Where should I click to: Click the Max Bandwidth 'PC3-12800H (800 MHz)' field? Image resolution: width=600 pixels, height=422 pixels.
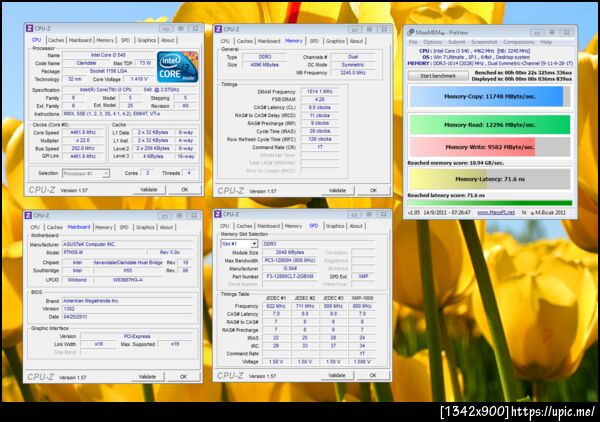point(290,261)
